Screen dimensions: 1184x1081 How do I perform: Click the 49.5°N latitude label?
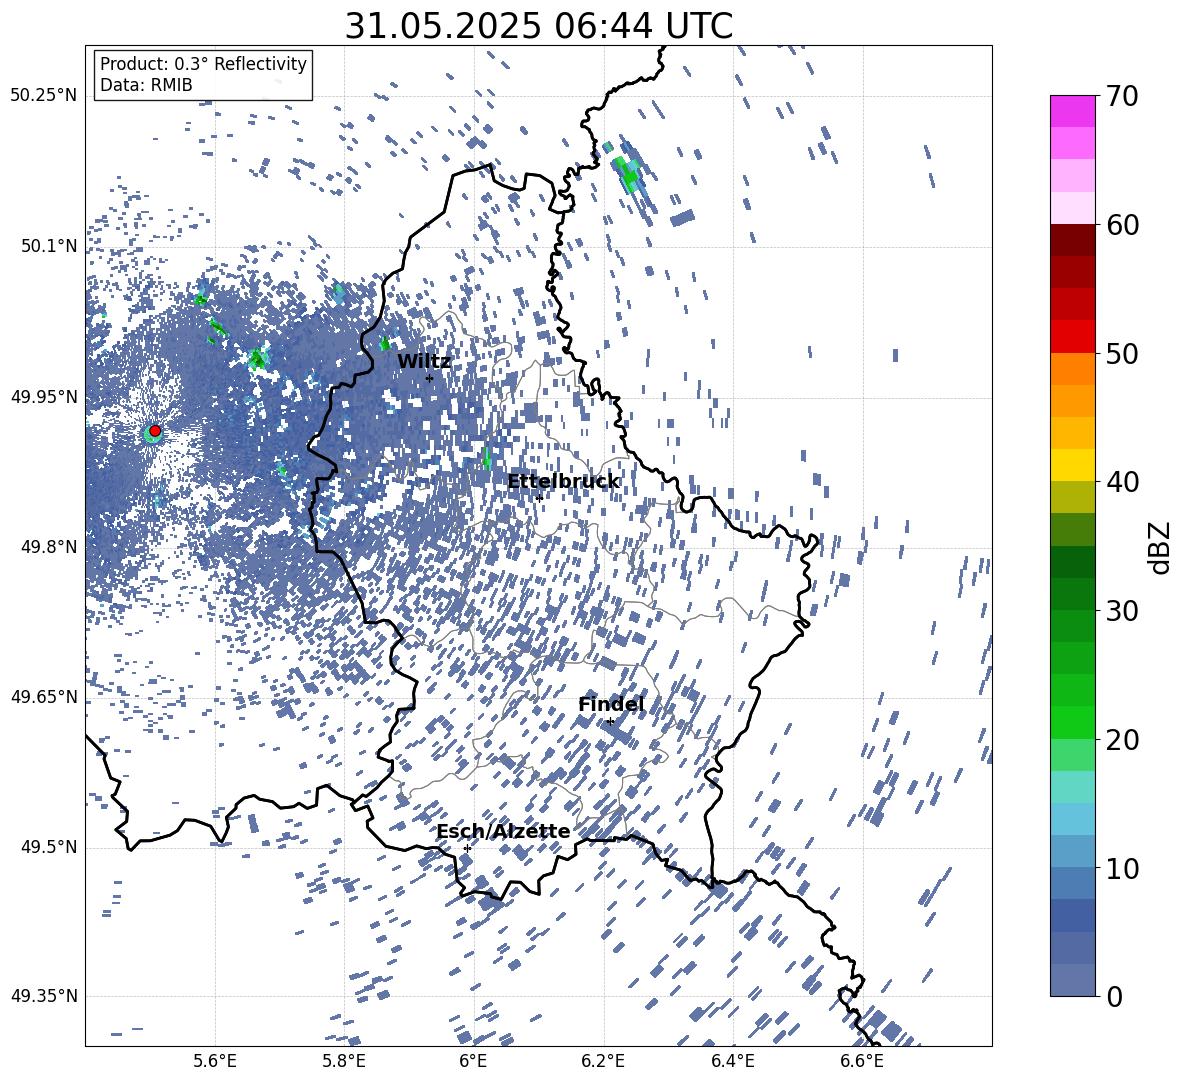[48, 847]
